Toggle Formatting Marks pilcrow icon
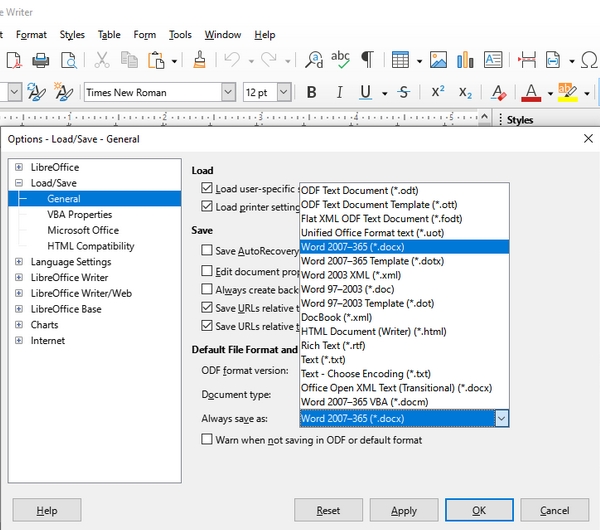 click(x=367, y=60)
